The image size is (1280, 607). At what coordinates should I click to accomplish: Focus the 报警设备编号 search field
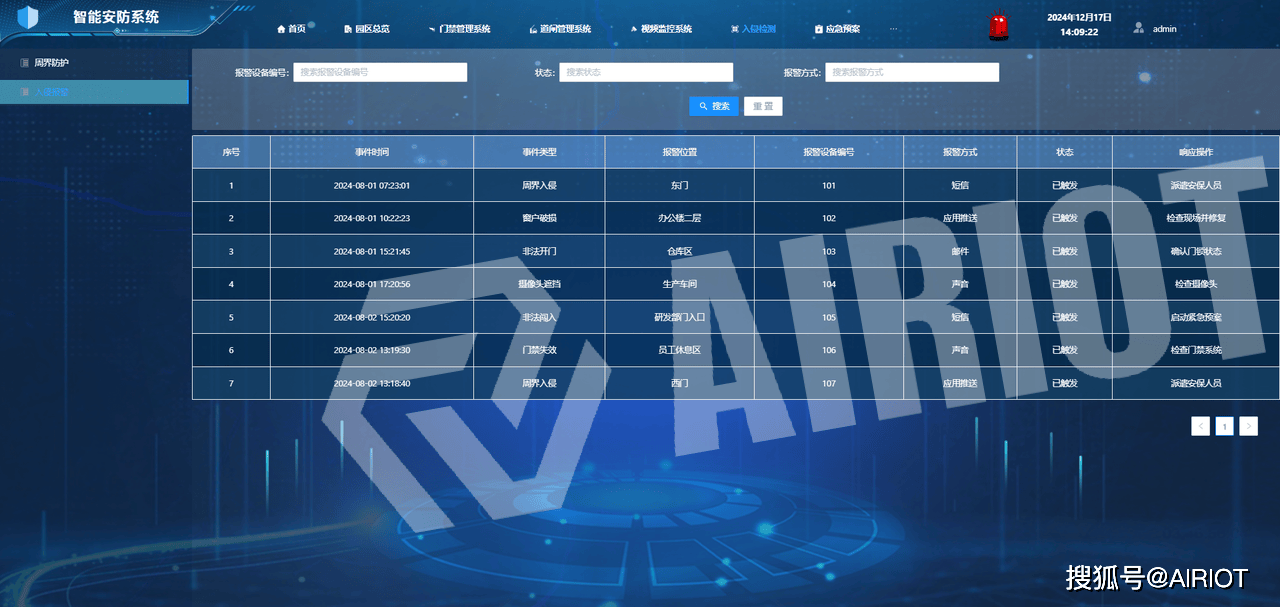380,72
